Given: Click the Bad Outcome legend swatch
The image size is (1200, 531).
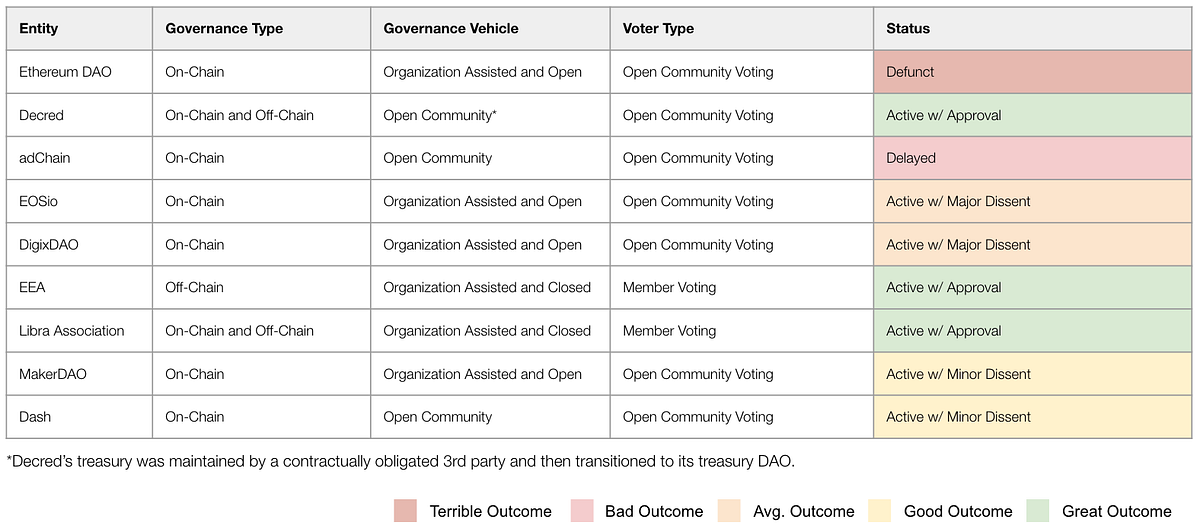Looking at the screenshot, I should coord(582,511).
